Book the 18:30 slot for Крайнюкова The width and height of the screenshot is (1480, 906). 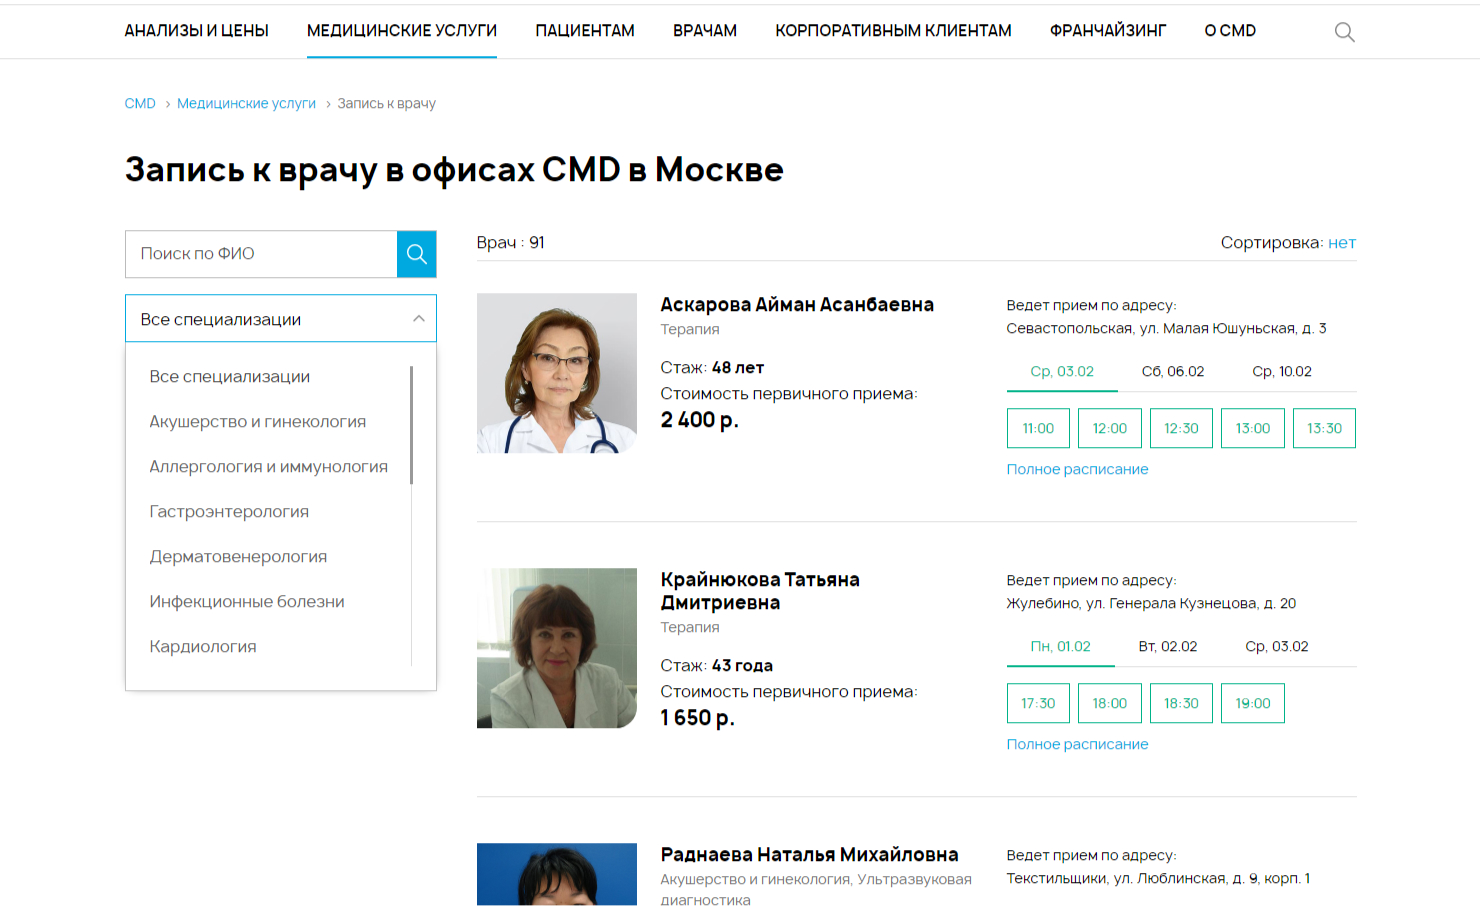[x=1181, y=703]
